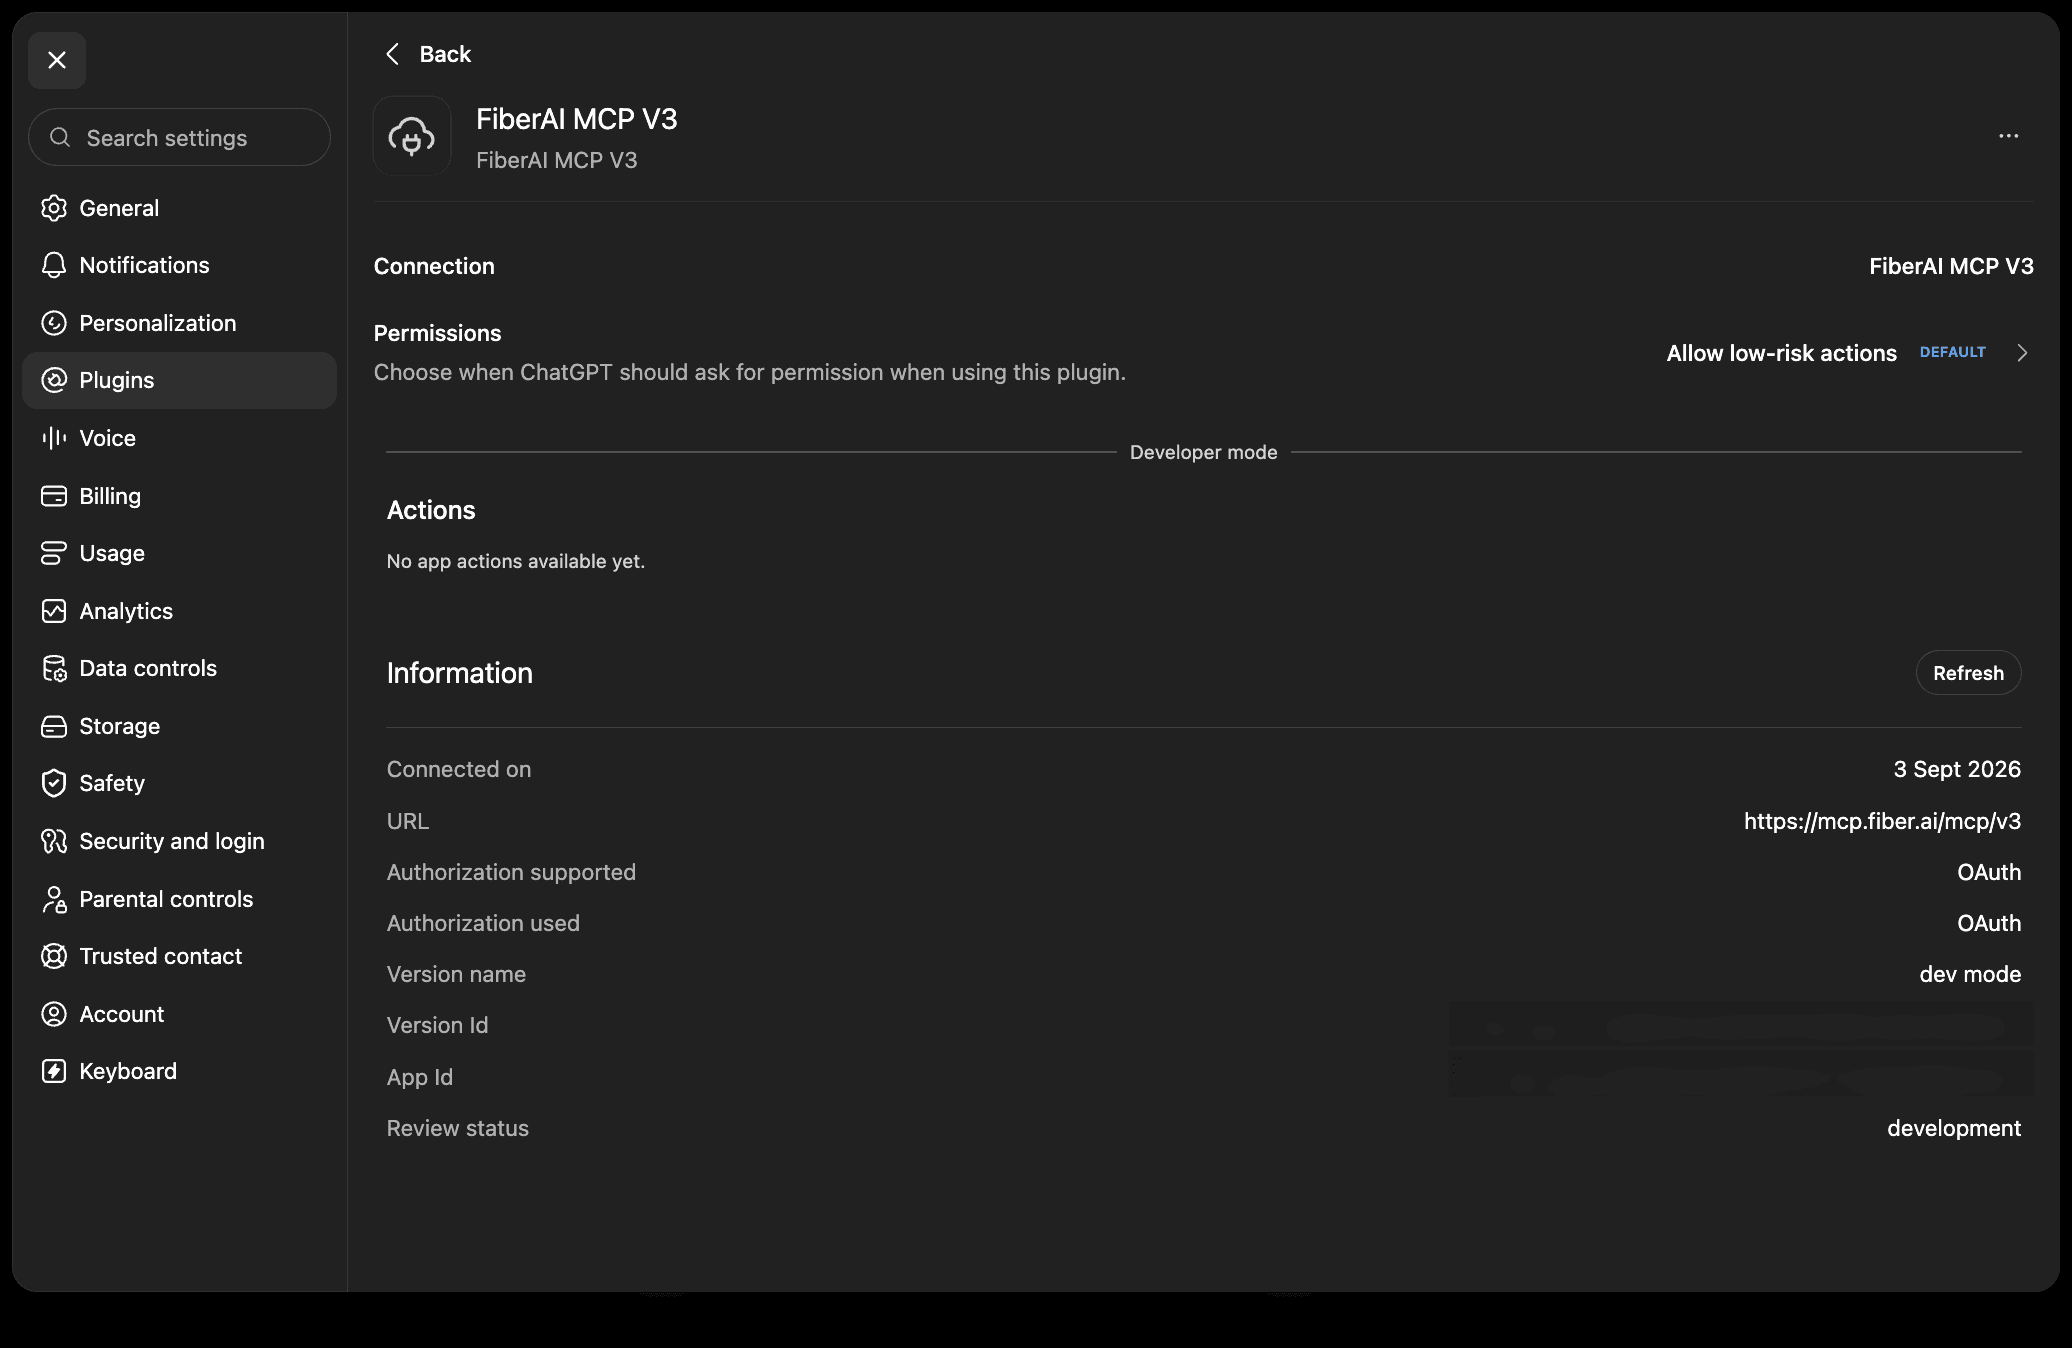Click the connection name FiberAI MCP V3 value
2072x1348 pixels.
1951,266
